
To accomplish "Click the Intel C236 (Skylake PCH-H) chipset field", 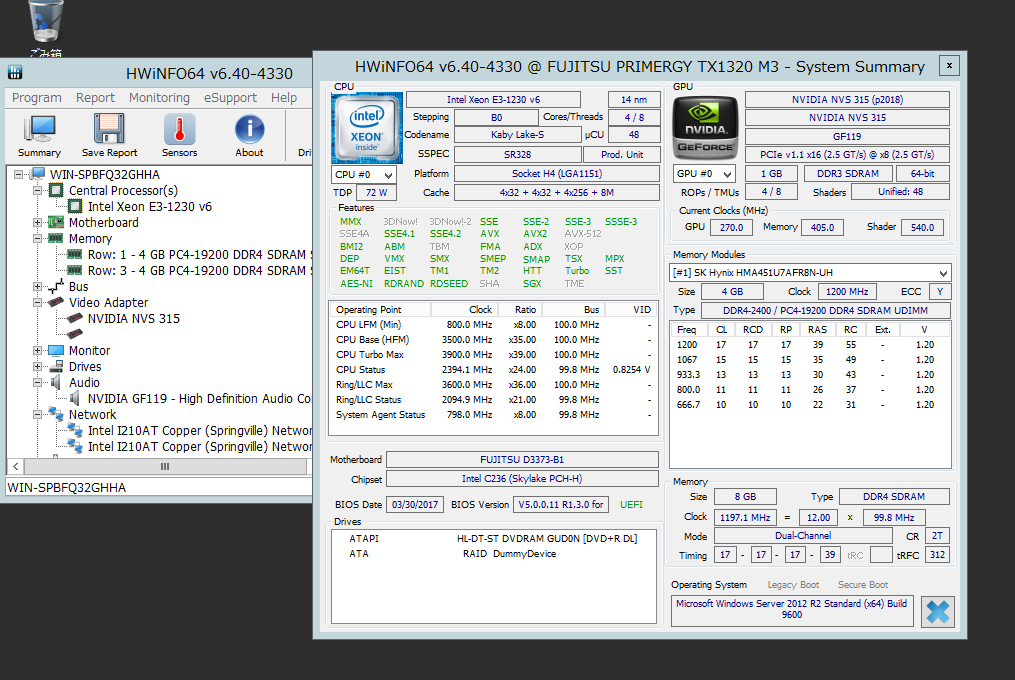I will [x=522, y=479].
